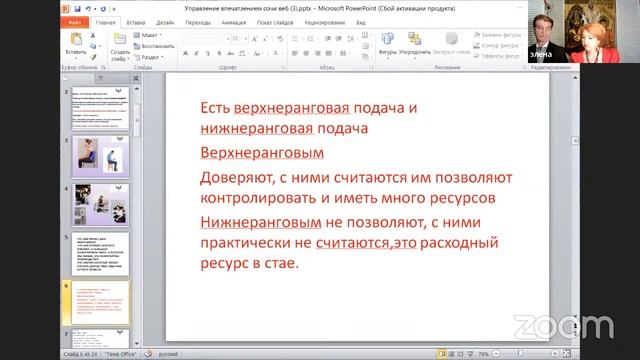This screenshot has height=360, width=640.
Task: Switch to Reading view in the status bar
Action: point(461,354)
